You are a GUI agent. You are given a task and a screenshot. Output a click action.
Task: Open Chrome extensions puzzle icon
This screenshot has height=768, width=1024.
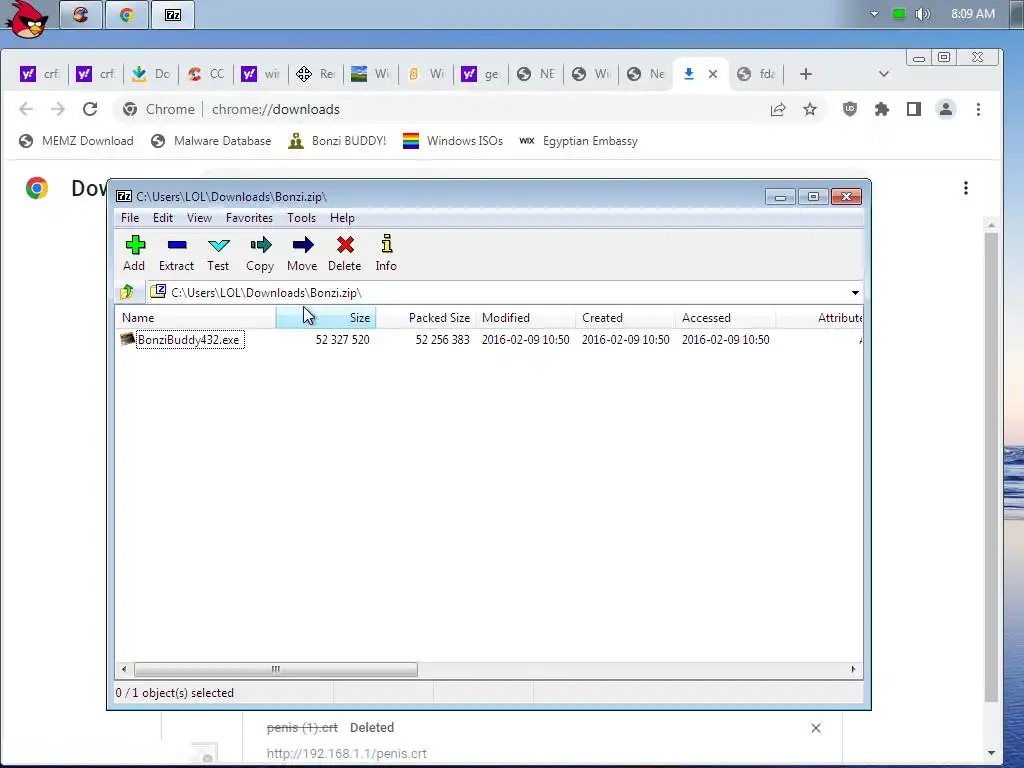pyautogui.click(x=882, y=109)
